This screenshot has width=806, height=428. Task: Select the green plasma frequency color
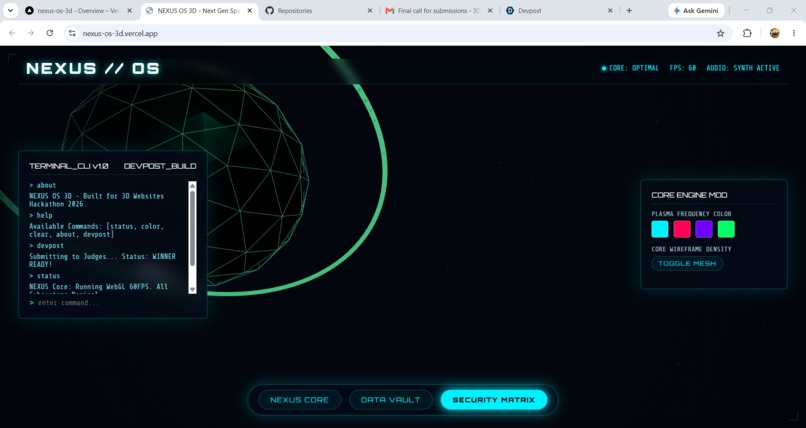[726, 229]
